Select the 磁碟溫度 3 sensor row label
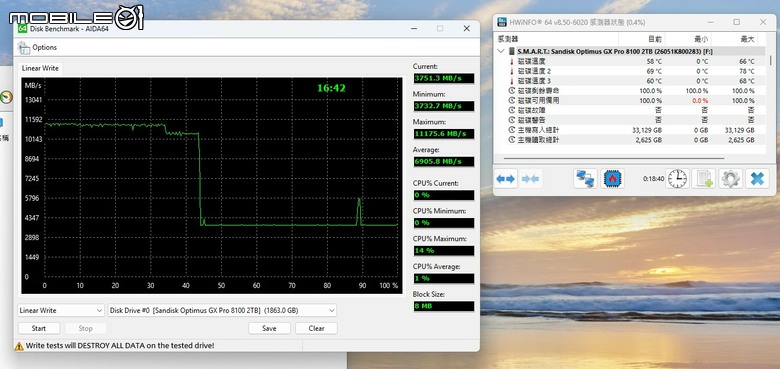The image size is (780, 369). tap(534, 81)
